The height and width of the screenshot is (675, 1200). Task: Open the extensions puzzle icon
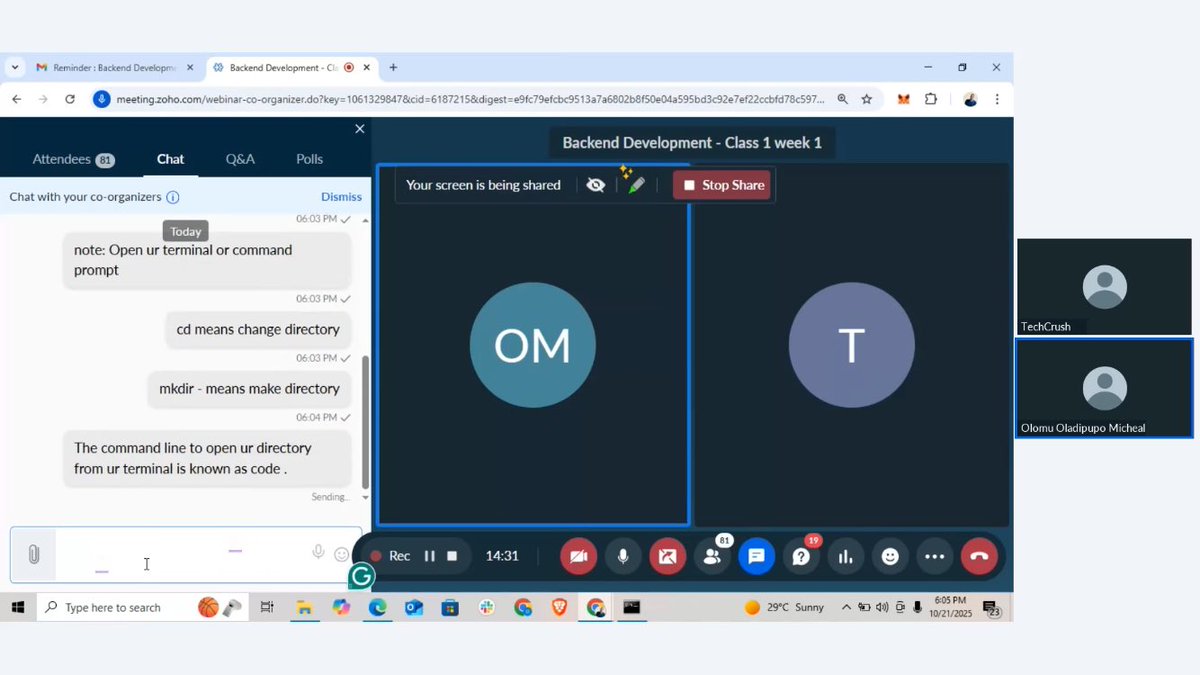point(931,99)
